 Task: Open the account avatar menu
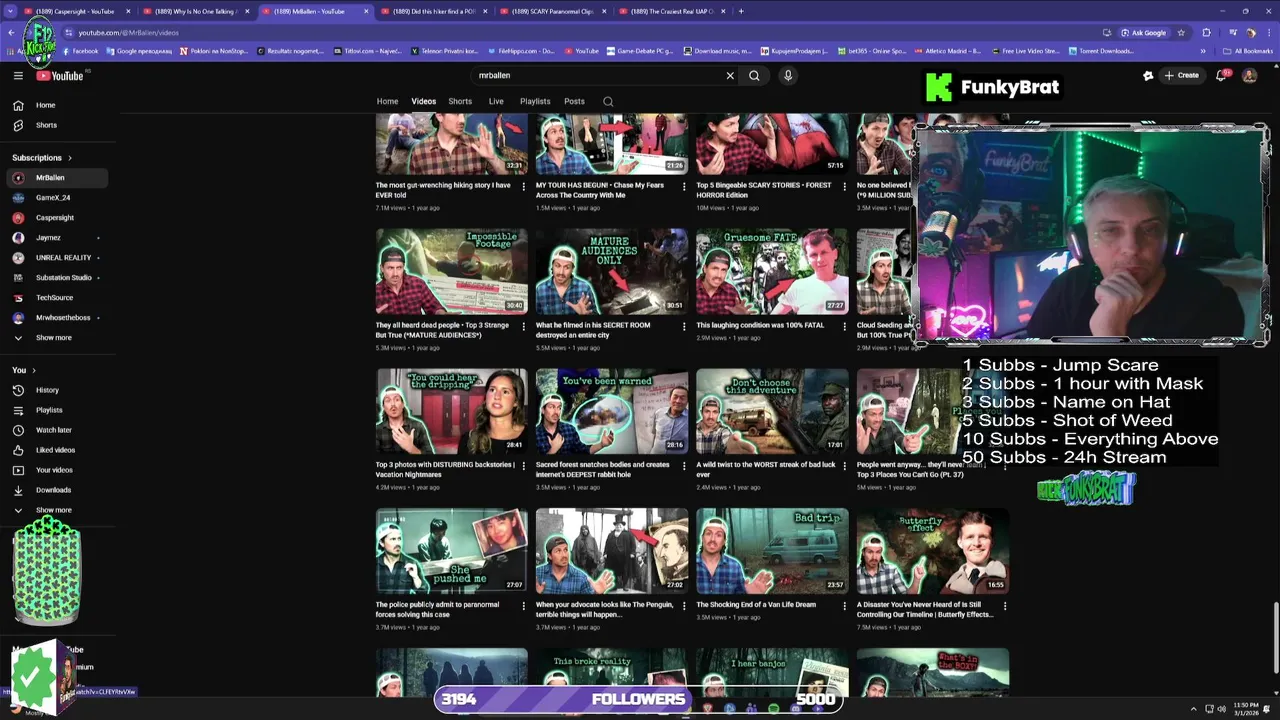[x=1249, y=75]
